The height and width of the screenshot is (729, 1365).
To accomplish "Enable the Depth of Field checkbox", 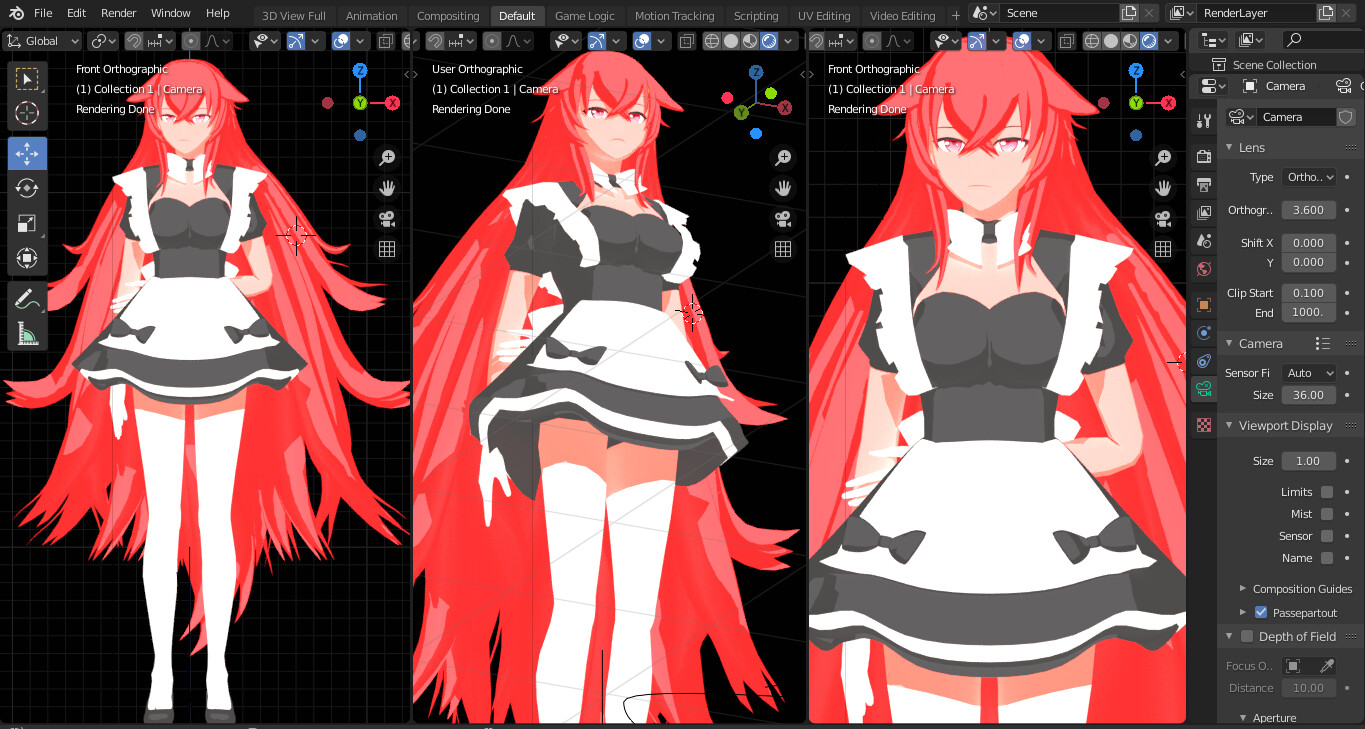I will (x=1245, y=636).
